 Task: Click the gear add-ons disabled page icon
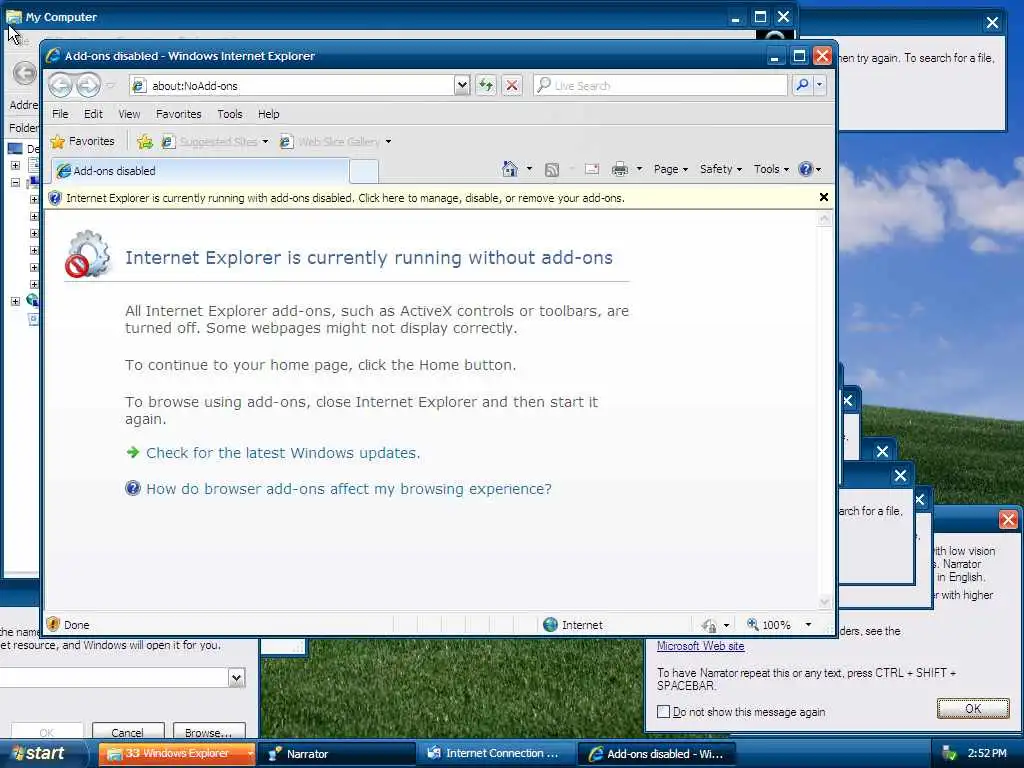coord(88,254)
